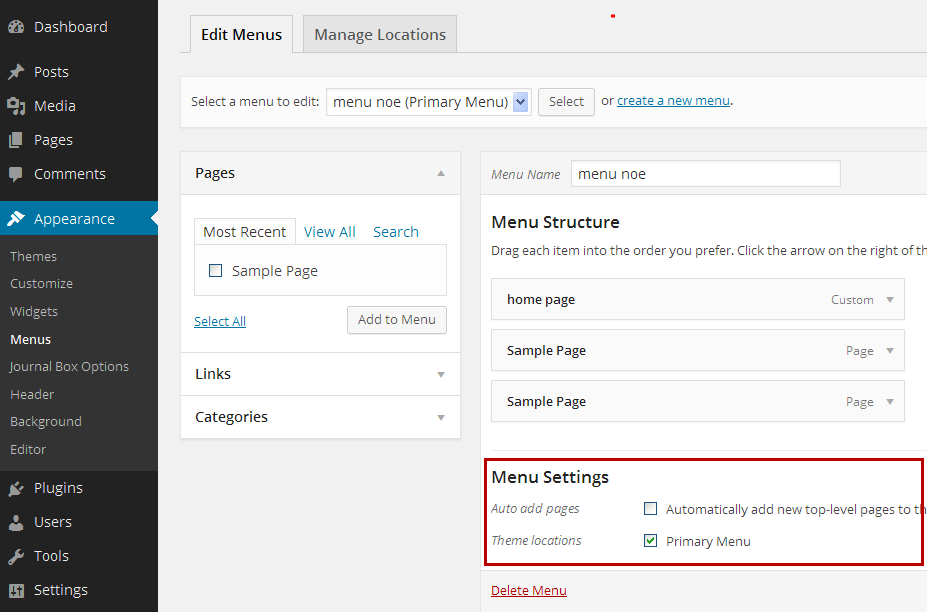Open Background submenu item
Image resolution: width=927 pixels, height=612 pixels.
point(46,422)
